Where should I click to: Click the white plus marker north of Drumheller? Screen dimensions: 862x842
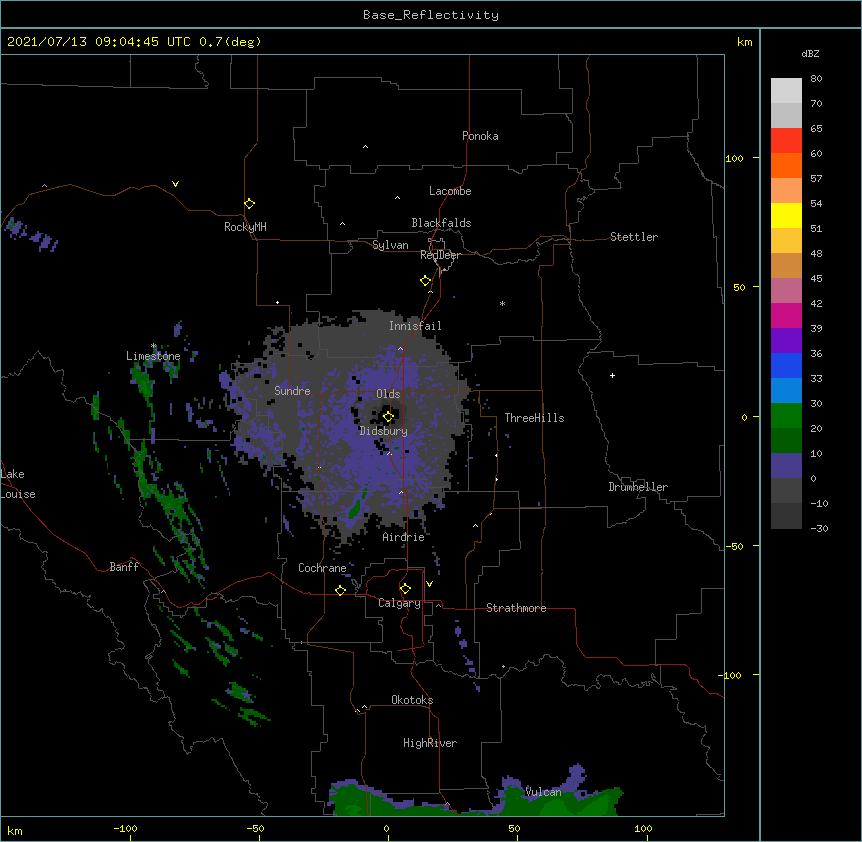click(x=612, y=375)
